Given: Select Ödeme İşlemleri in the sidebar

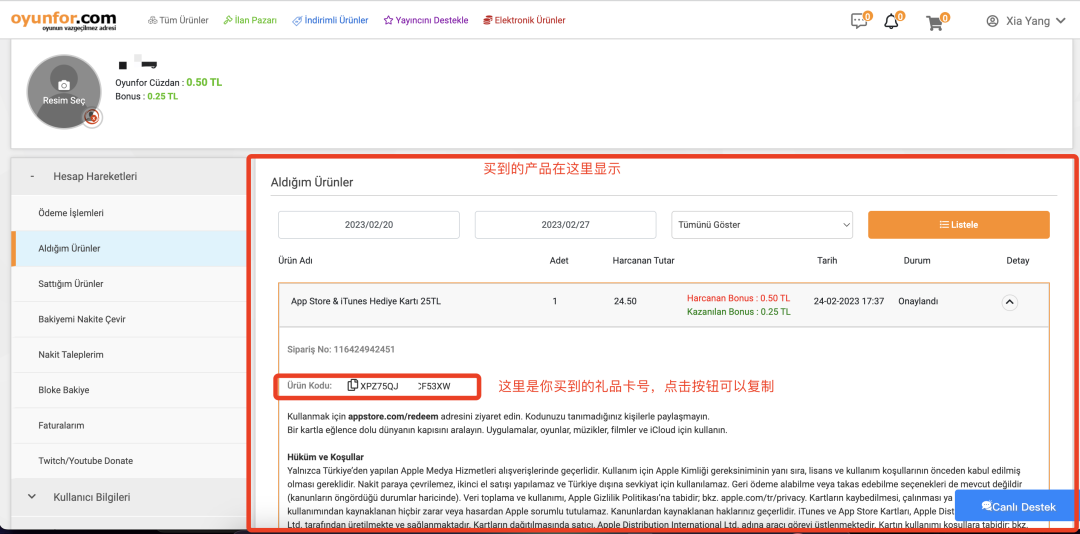Looking at the screenshot, I should (x=71, y=213).
